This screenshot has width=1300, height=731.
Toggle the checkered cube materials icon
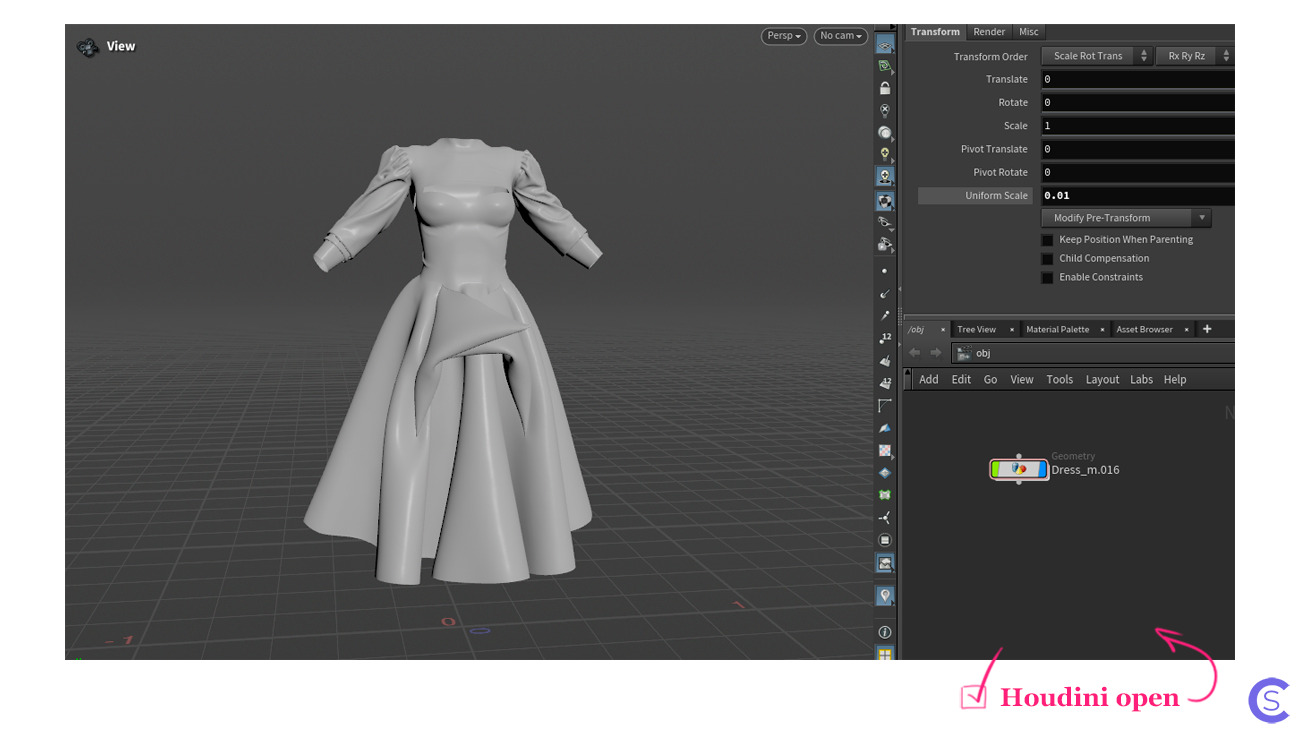[885, 200]
